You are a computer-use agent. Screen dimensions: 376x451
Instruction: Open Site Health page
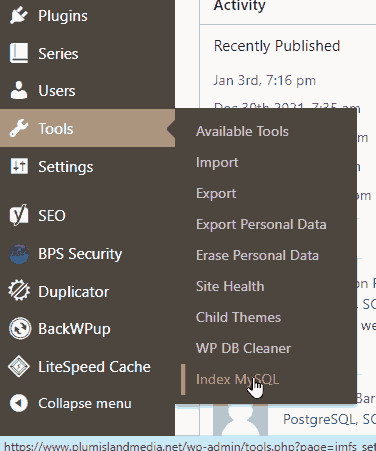[x=230, y=286]
